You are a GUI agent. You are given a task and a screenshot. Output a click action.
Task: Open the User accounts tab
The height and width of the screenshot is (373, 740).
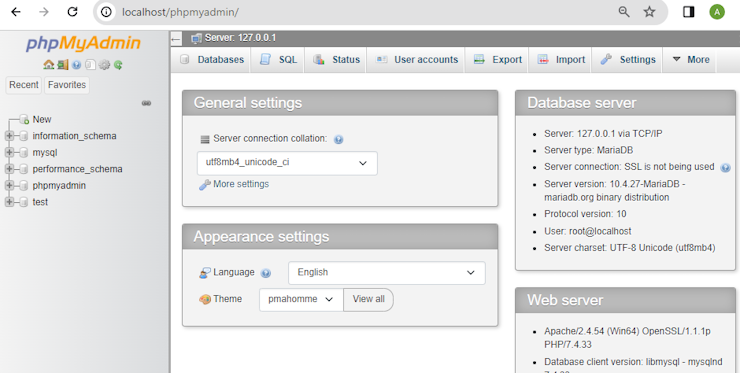click(x=416, y=59)
